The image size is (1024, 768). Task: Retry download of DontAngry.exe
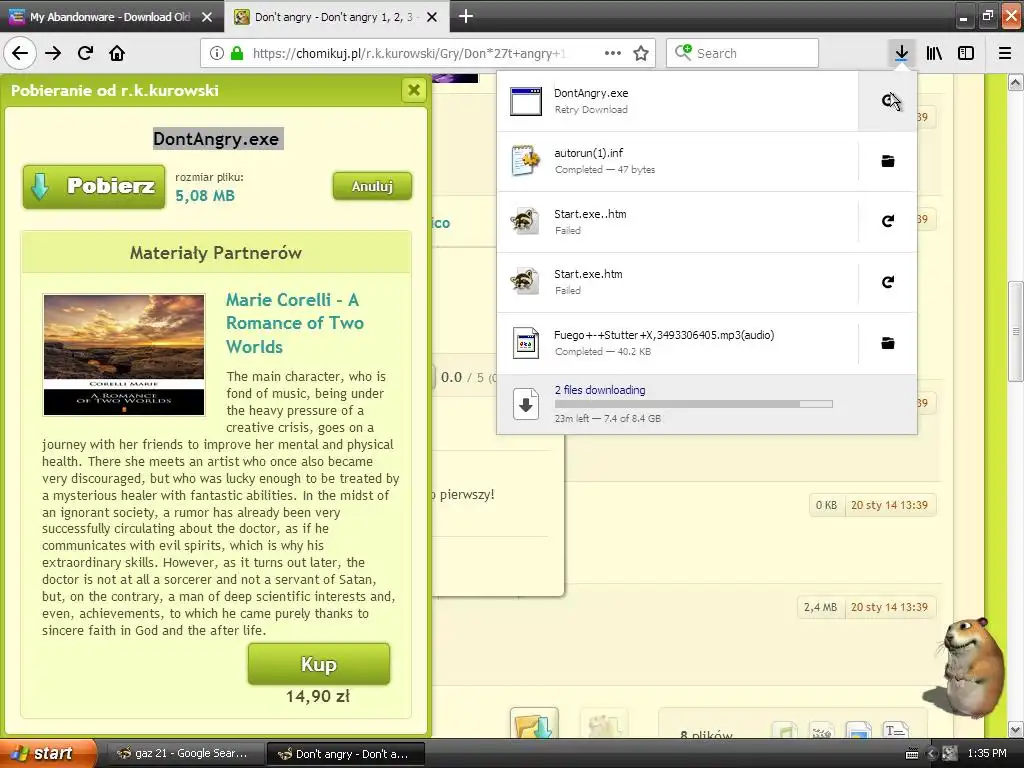pyautogui.click(x=888, y=101)
